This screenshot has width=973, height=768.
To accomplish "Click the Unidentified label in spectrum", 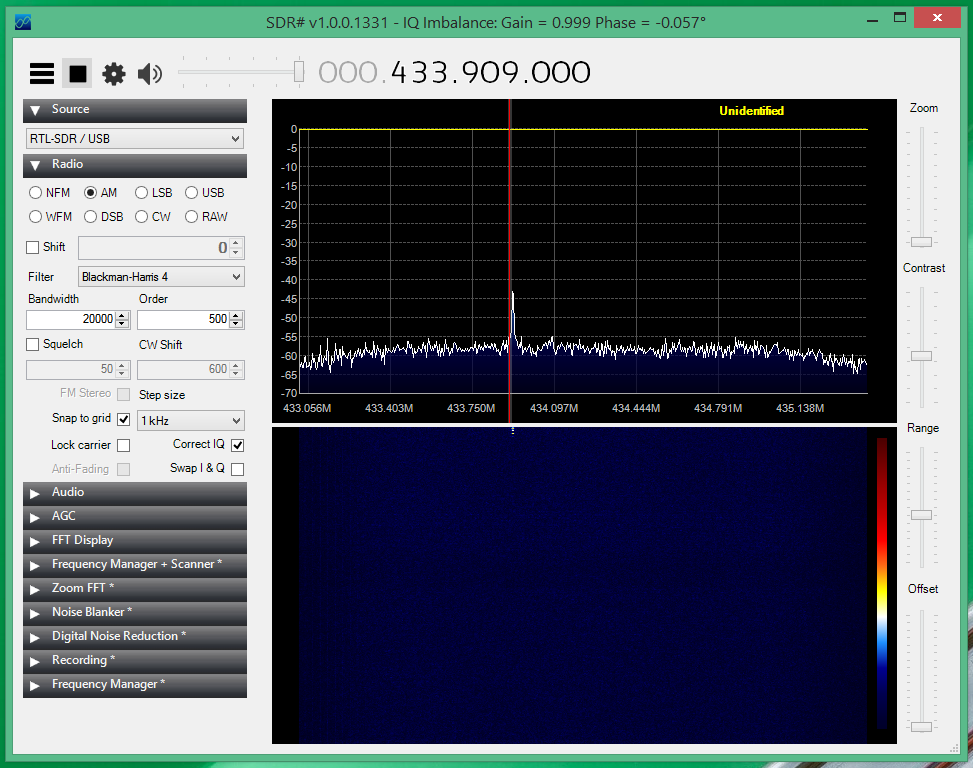I will pyautogui.click(x=751, y=111).
